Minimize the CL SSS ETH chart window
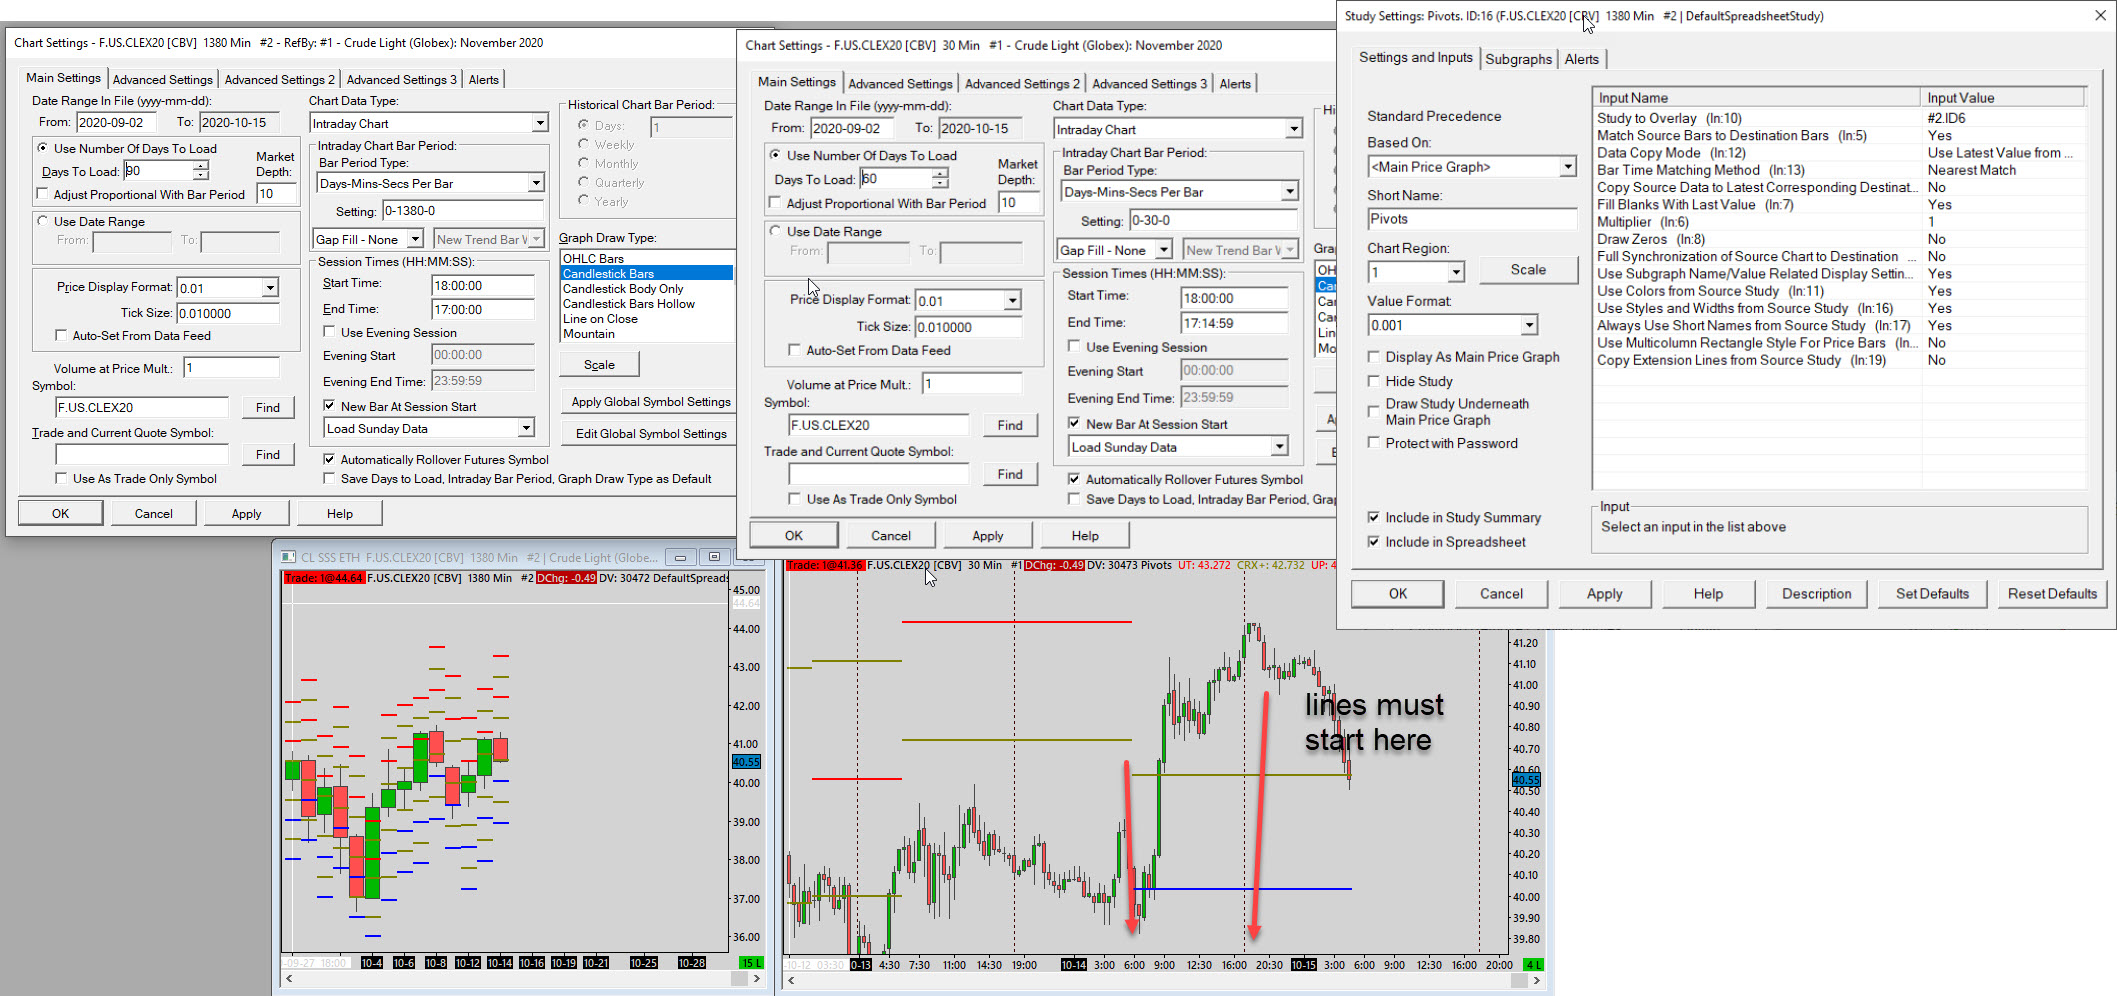The width and height of the screenshot is (2117, 996). point(680,557)
